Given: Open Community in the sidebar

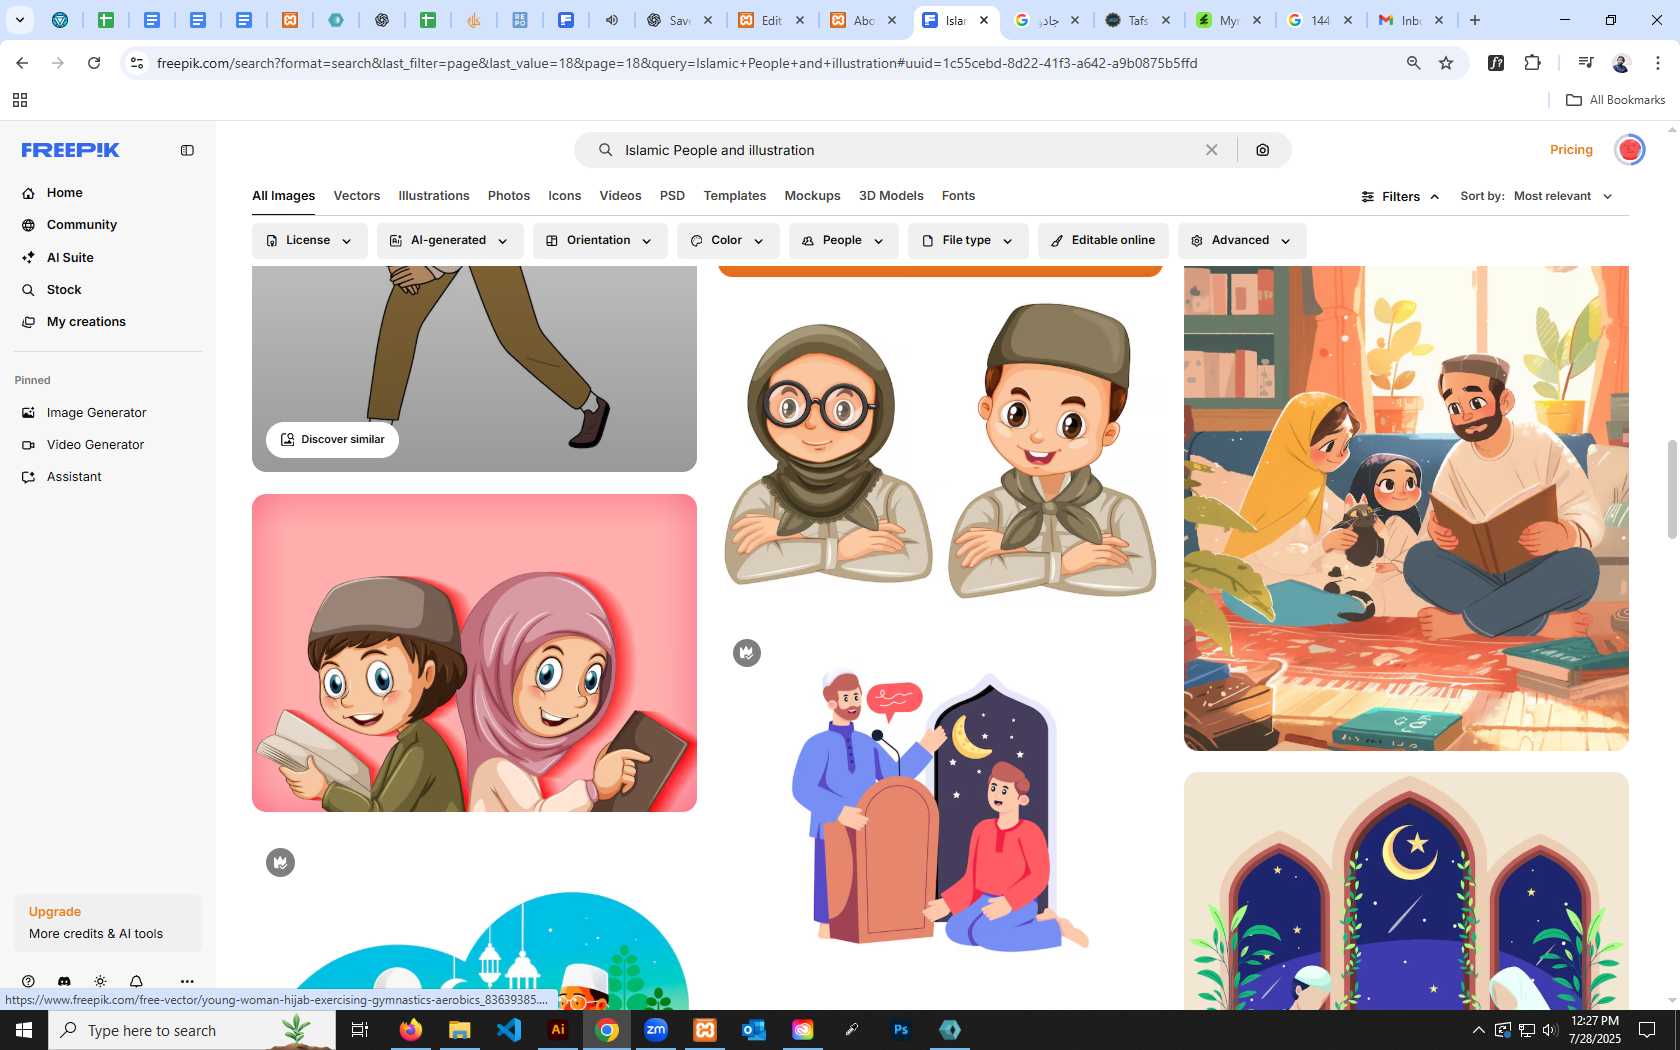Looking at the screenshot, I should coord(81,225).
